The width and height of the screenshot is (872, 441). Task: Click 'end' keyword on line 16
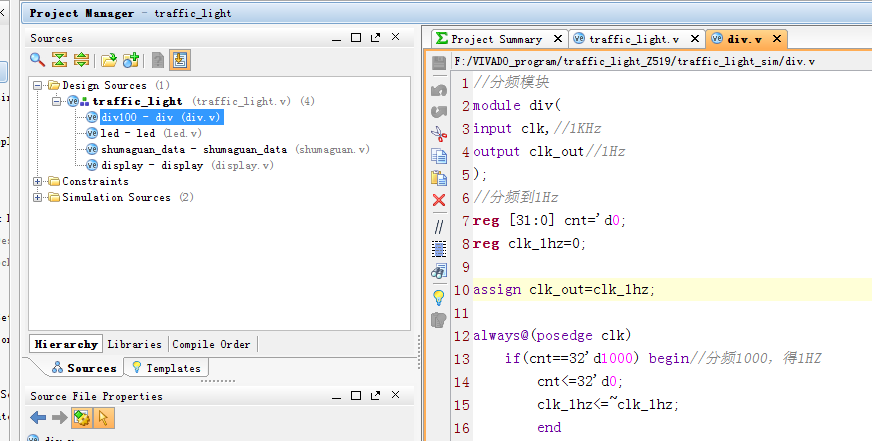(549, 428)
